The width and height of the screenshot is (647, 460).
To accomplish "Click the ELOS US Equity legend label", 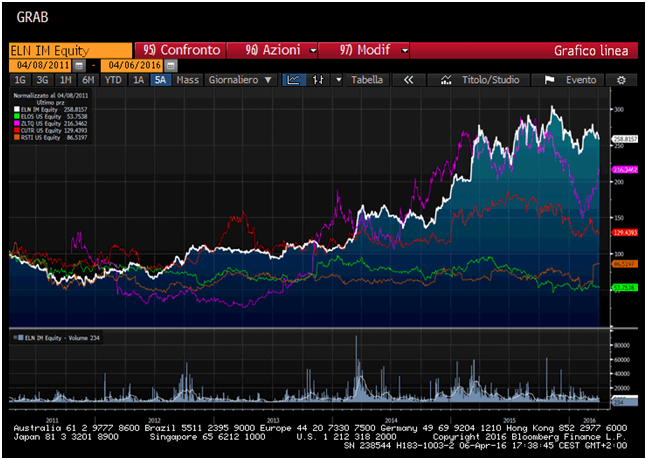I will (x=41, y=116).
